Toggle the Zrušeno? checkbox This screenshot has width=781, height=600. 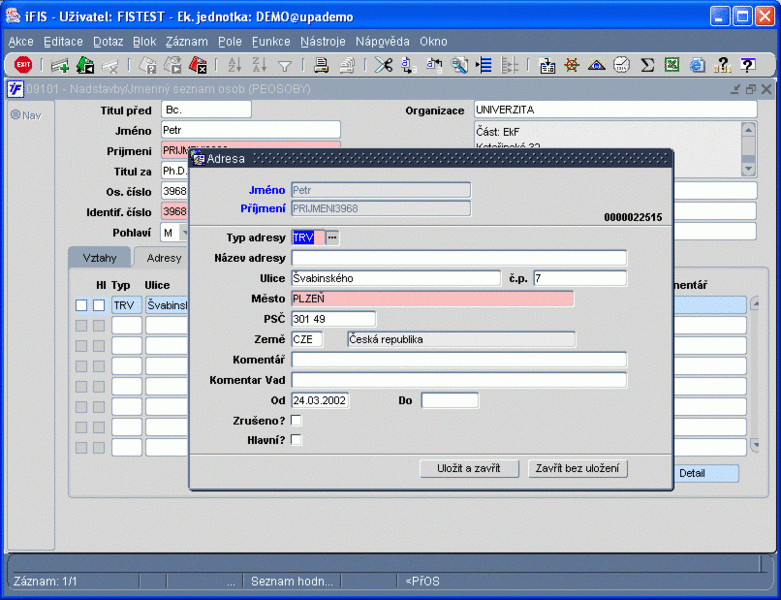[296, 421]
